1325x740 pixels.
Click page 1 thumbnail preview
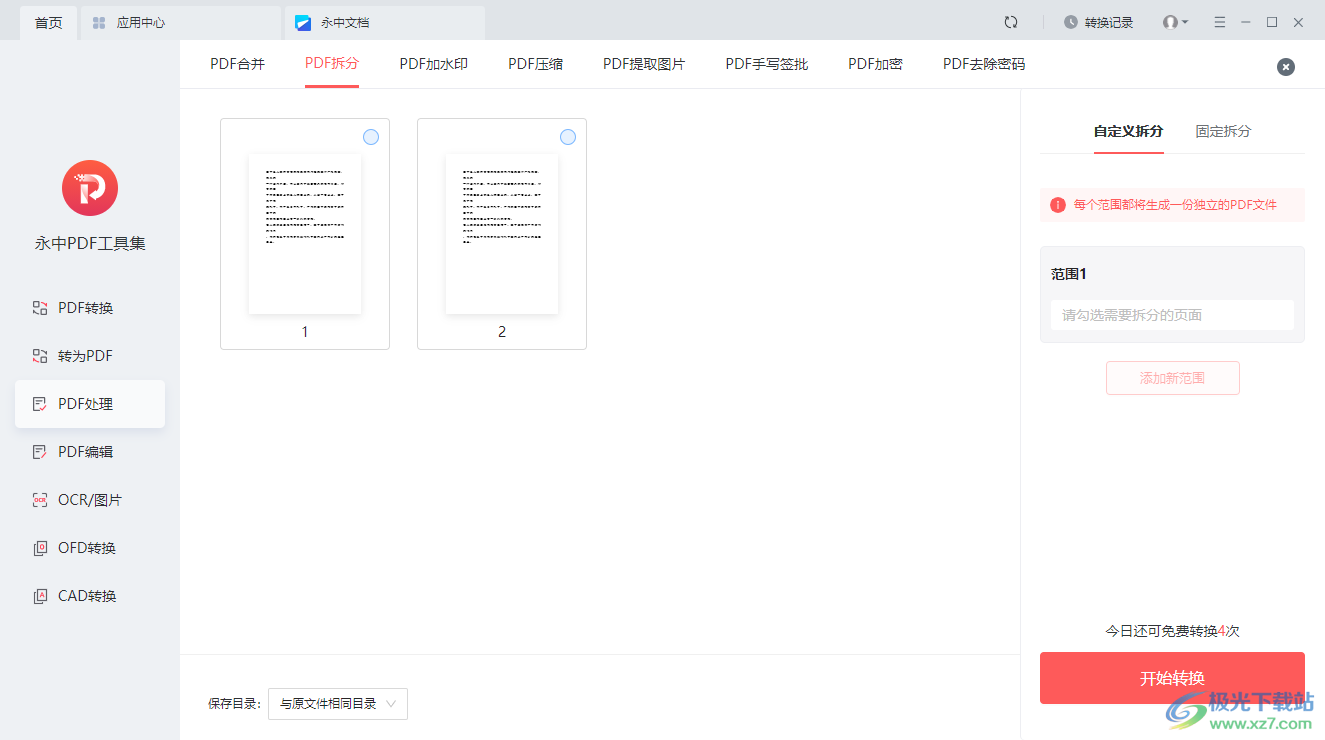(305, 235)
